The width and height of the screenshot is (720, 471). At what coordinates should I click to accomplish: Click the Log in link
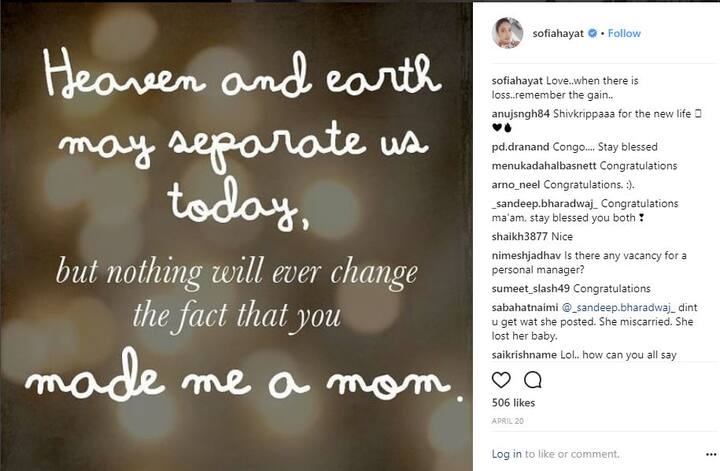point(506,454)
